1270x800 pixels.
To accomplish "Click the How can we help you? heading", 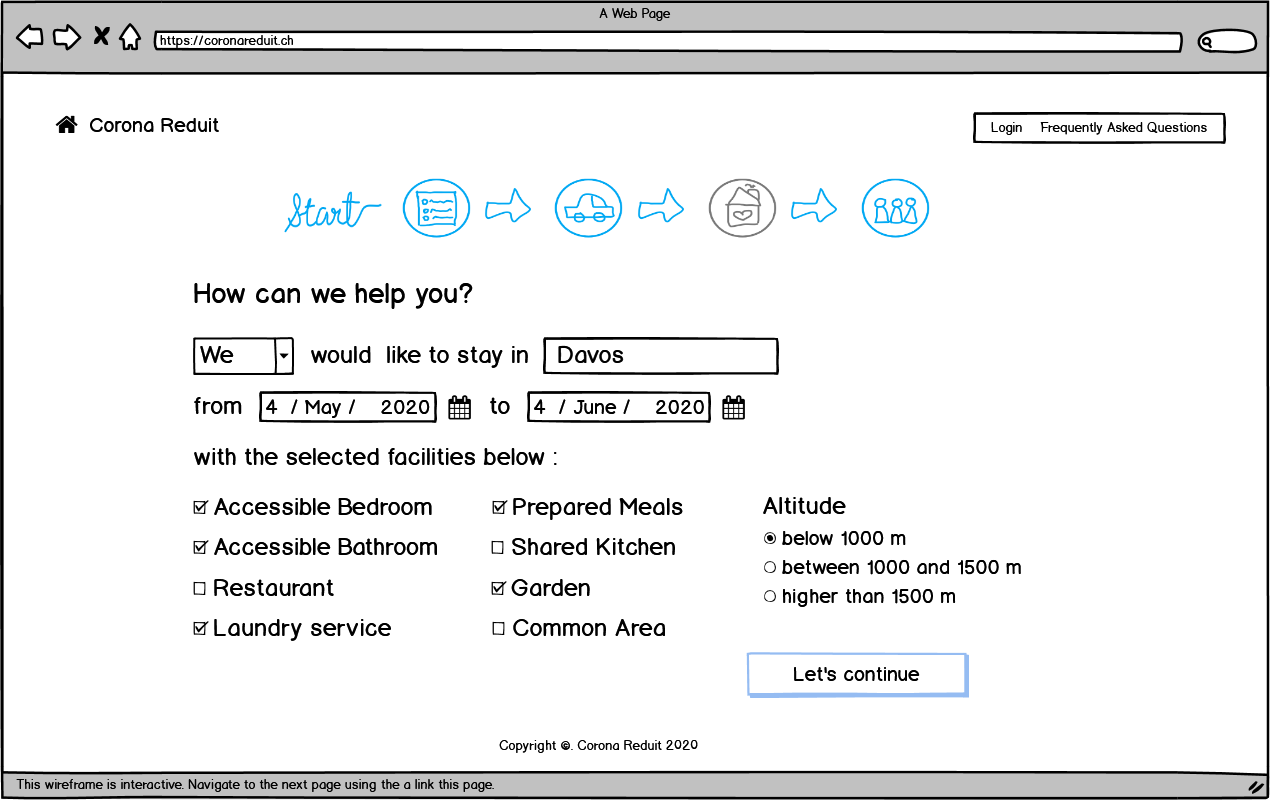I will 333,295.
